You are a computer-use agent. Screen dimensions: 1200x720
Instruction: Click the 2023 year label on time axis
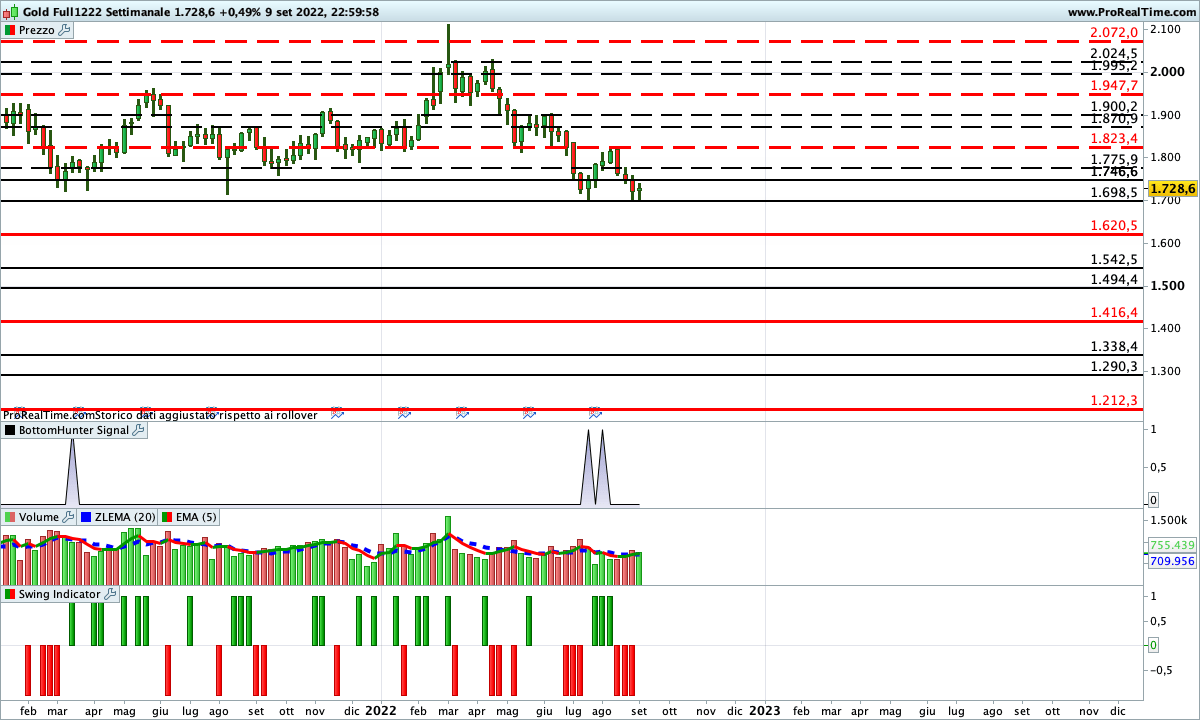[x=765, y=711]
